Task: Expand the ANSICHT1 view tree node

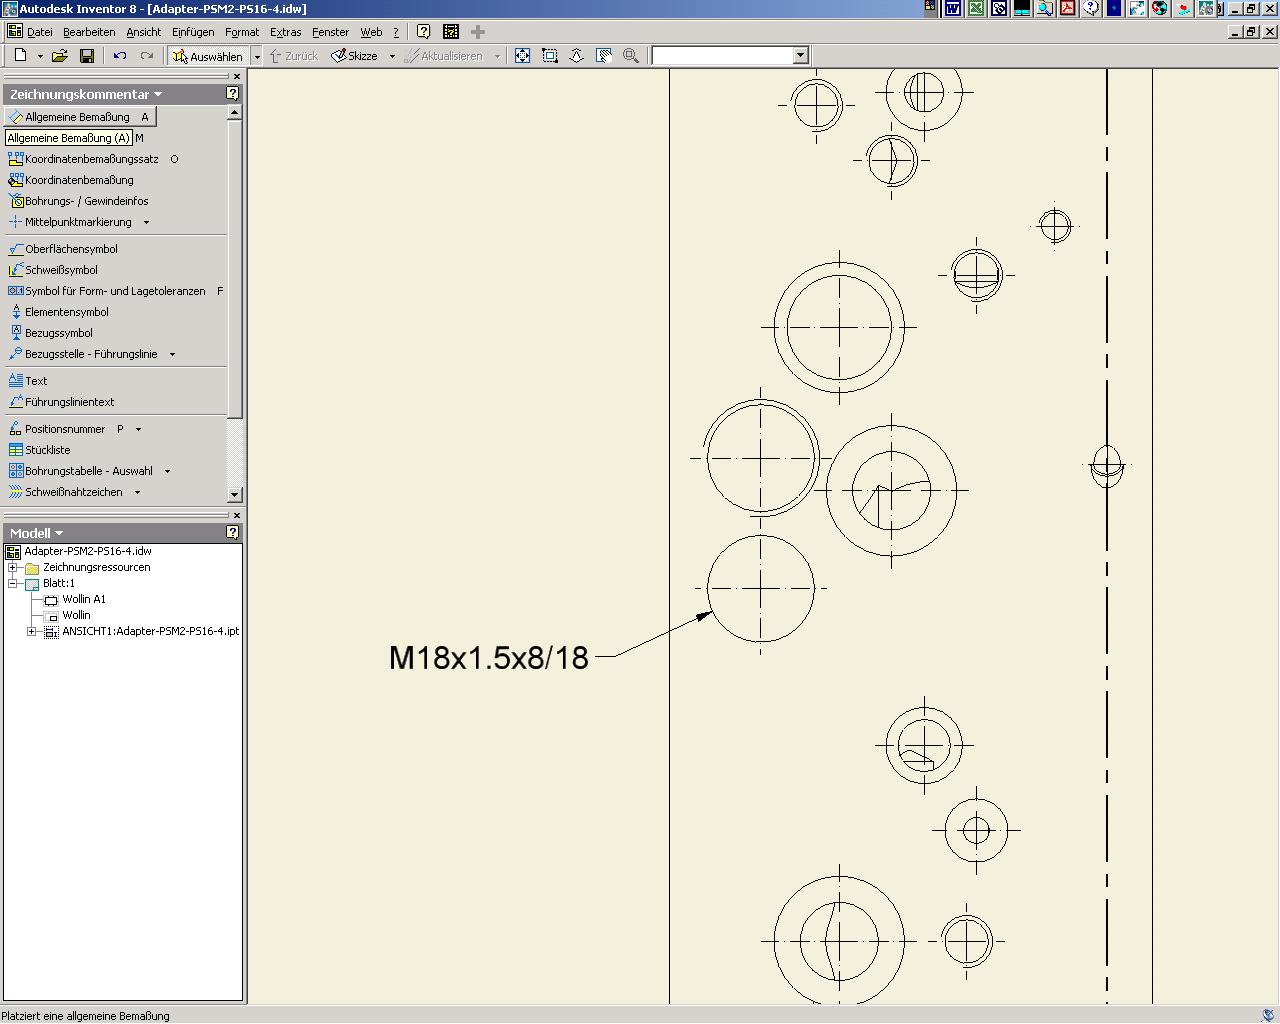Action: click(32, 632)
